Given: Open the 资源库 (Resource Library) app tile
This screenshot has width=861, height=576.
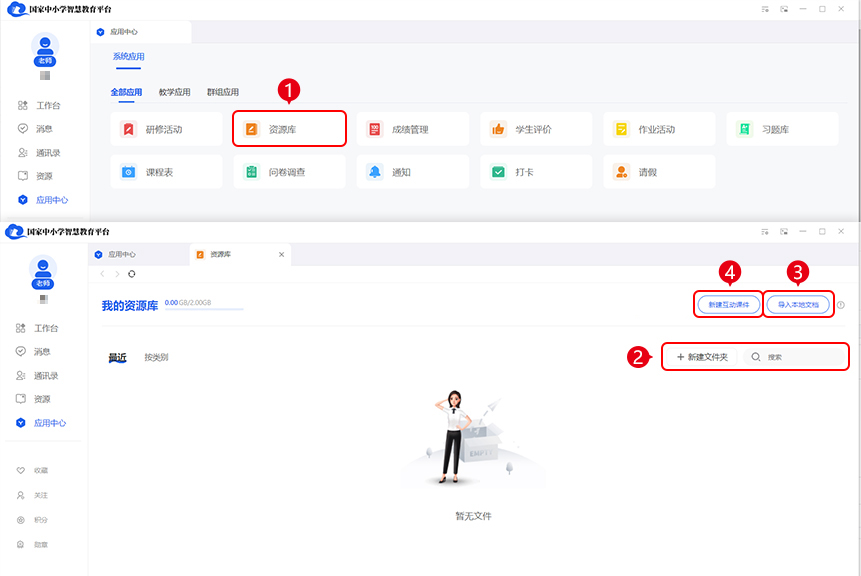Looking at the screenshot, I should (289, 129).
